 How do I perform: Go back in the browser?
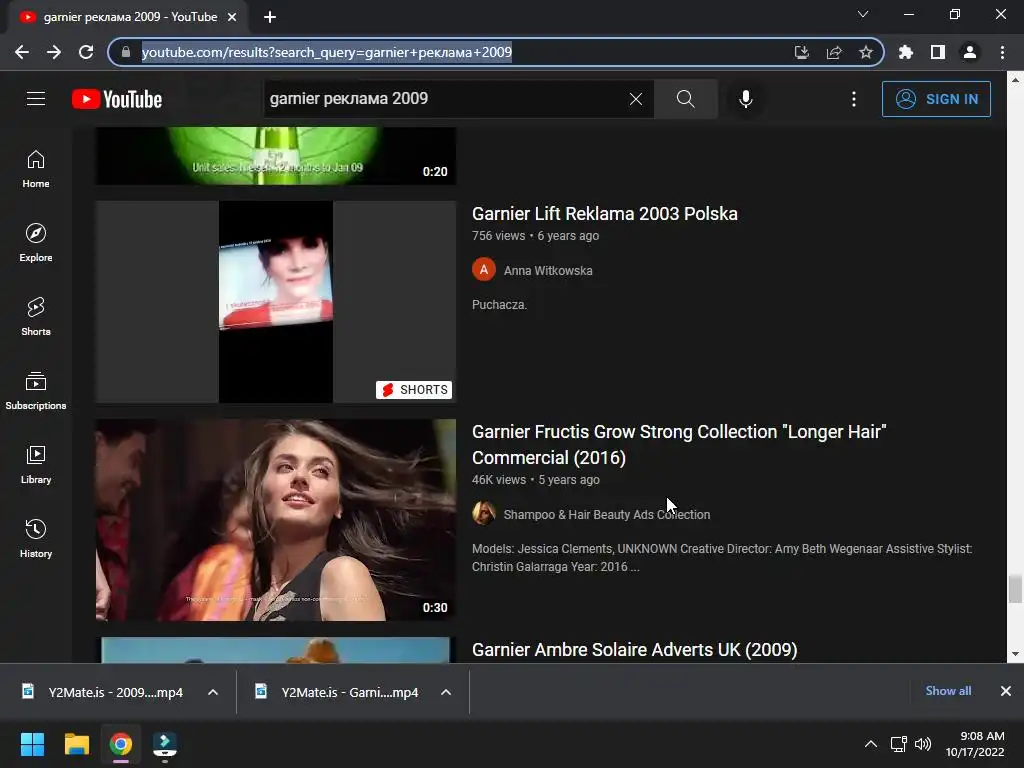point(22,52)
